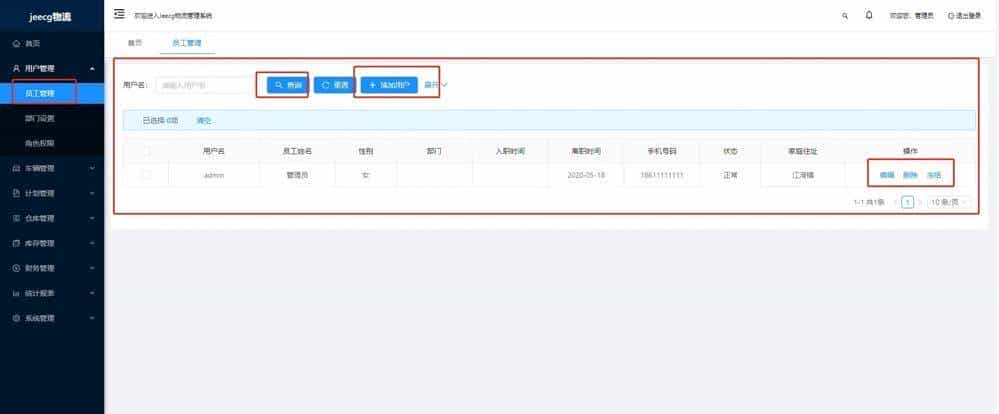The width and height of the screenshot is (999, 414).
Task: Click the 部门 column header
Action: click(x=434, y=152)
